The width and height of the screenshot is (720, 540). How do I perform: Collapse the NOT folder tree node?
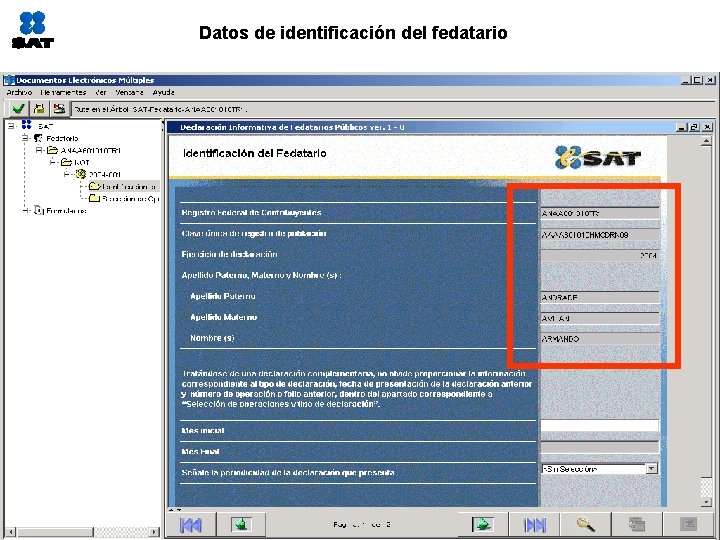53,162
